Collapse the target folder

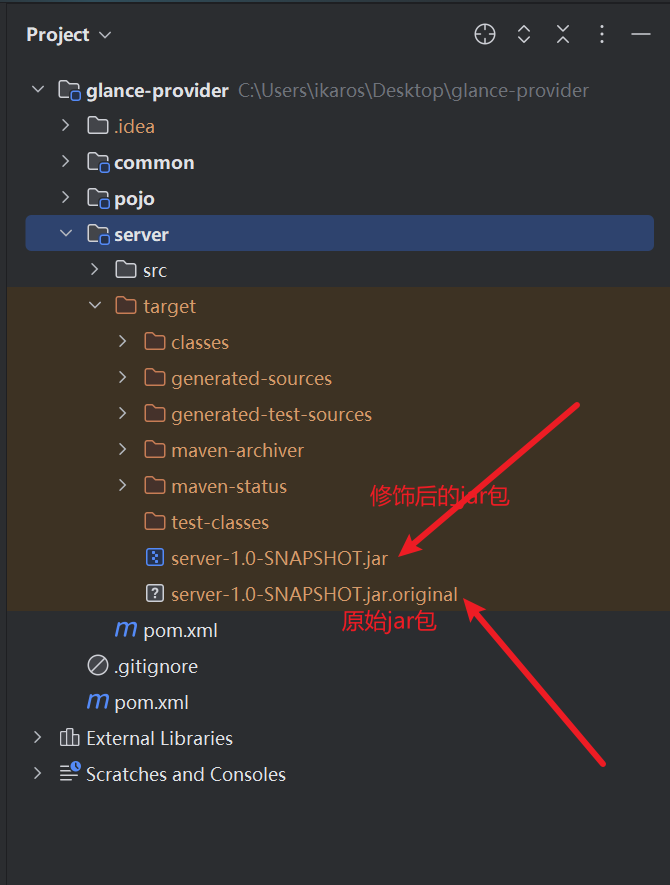point(95,305)
